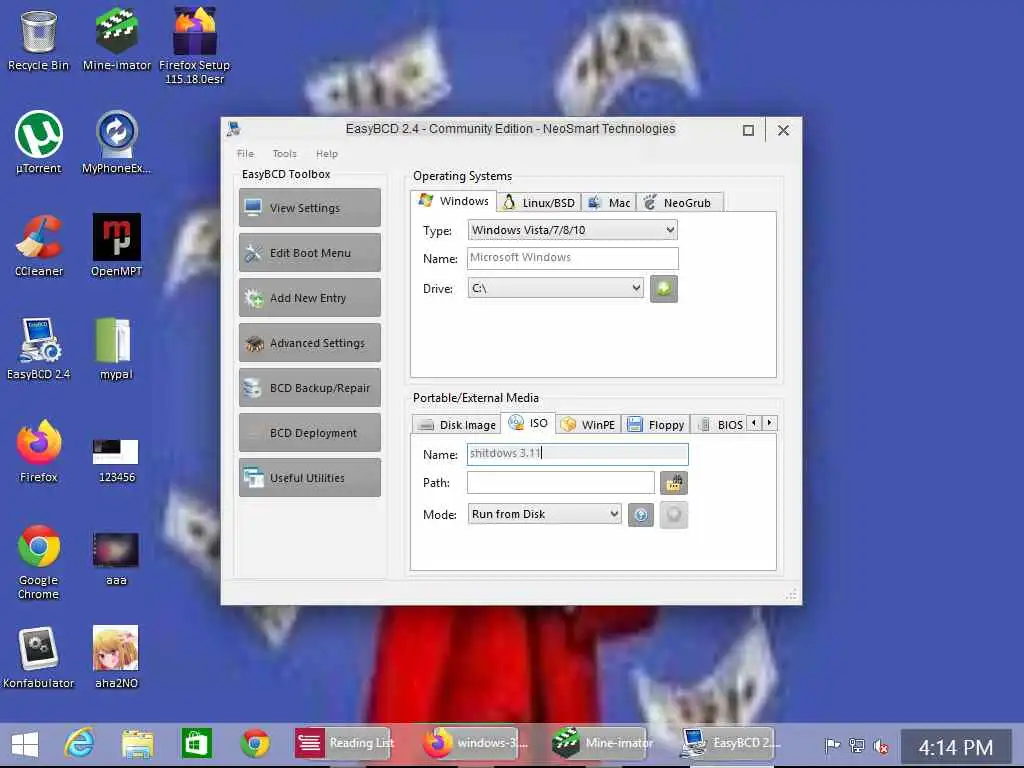Click the network tray icon

pos(857,745)
